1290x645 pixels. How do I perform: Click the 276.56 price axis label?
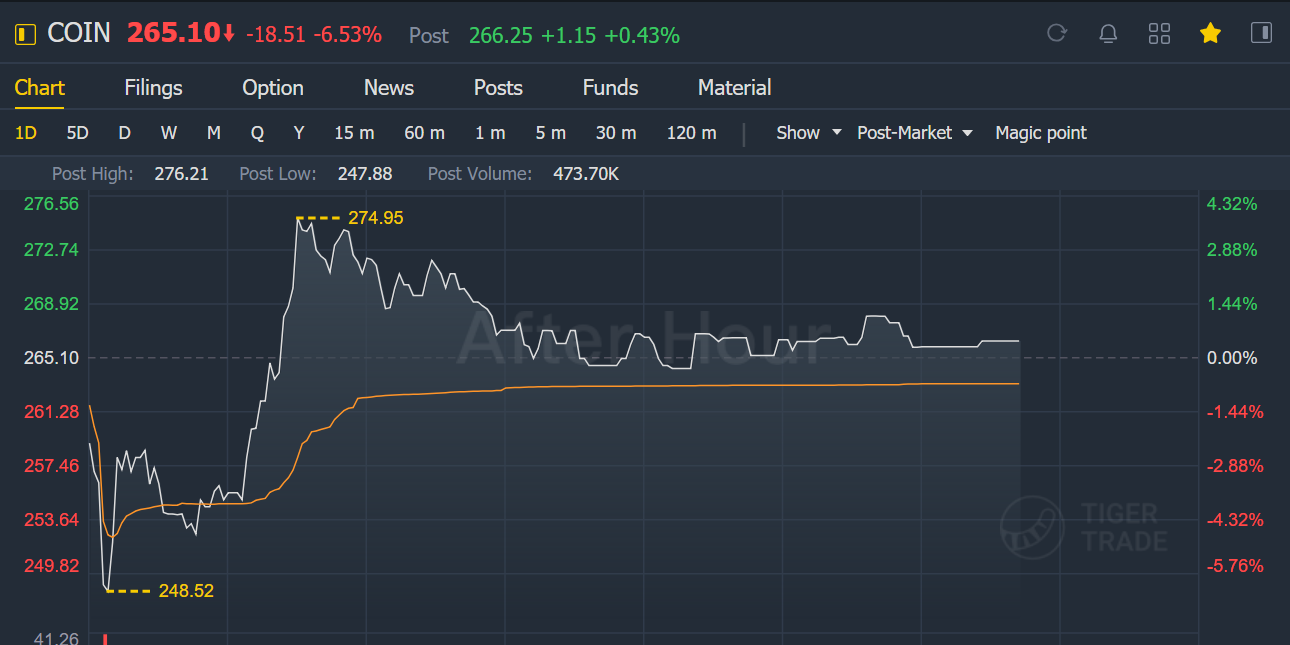click(51, 204)
